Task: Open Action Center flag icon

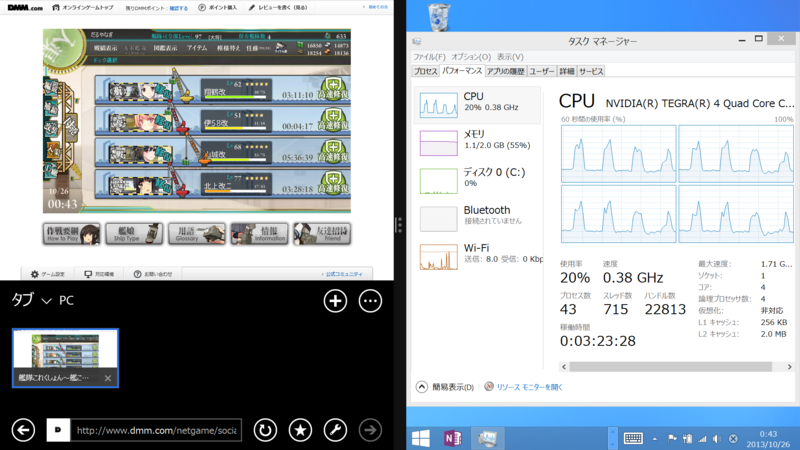Action: [x=671, y=438]
